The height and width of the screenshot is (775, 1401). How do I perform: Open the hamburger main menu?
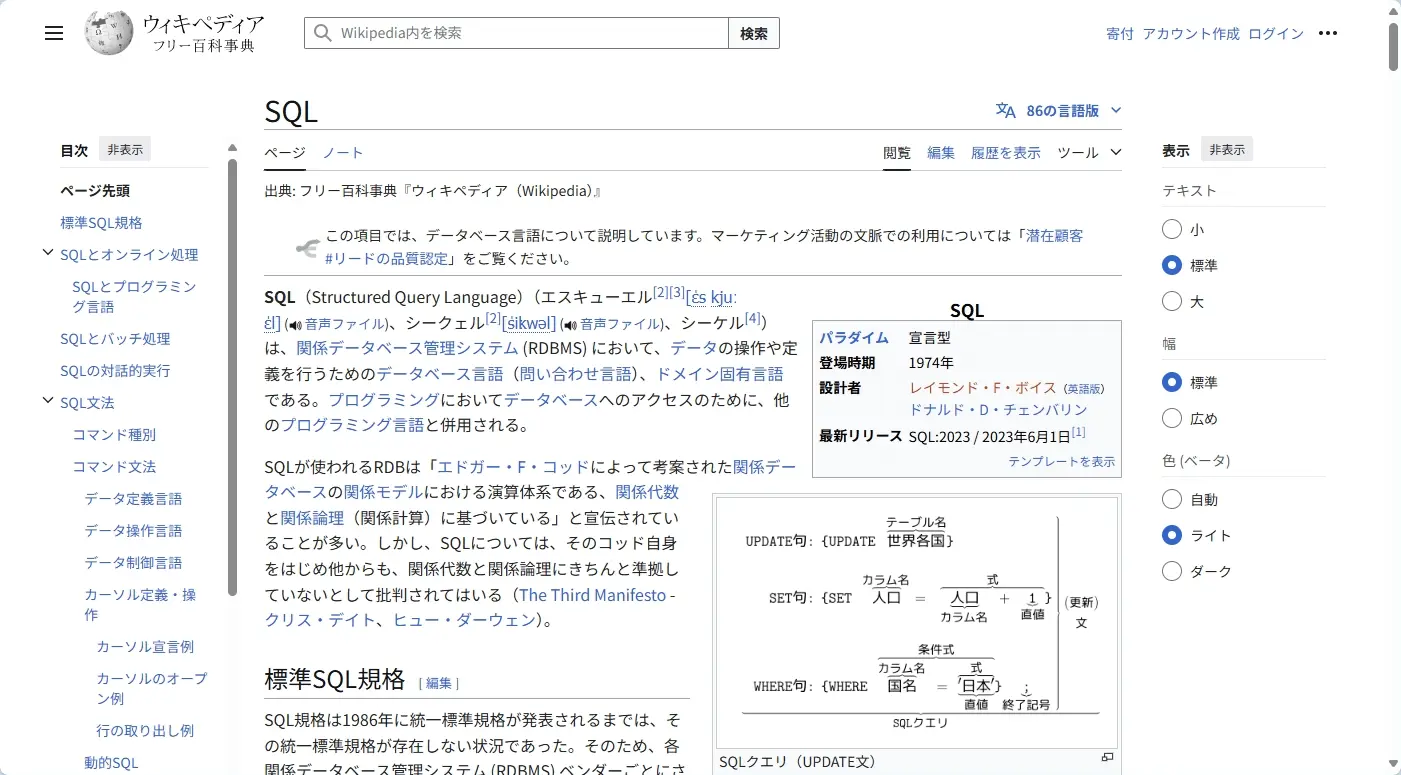coord(54,33)
